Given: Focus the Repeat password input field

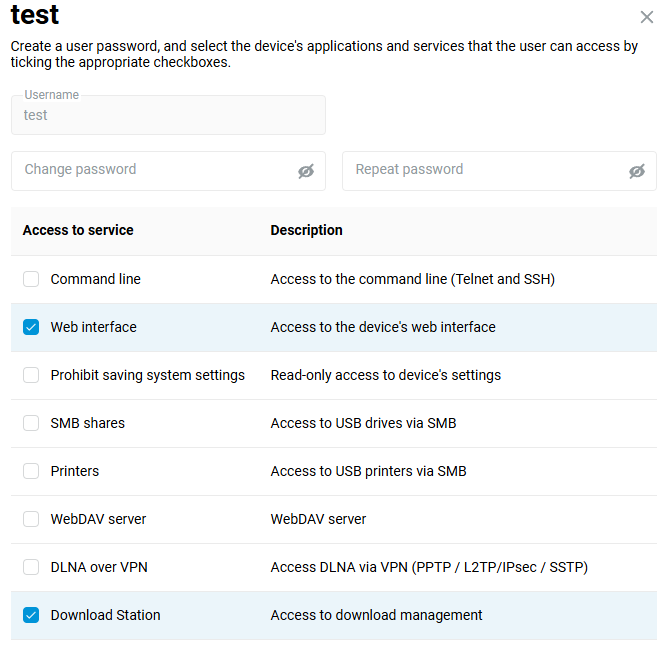Looking at the screenshot, I should point(485,170).
